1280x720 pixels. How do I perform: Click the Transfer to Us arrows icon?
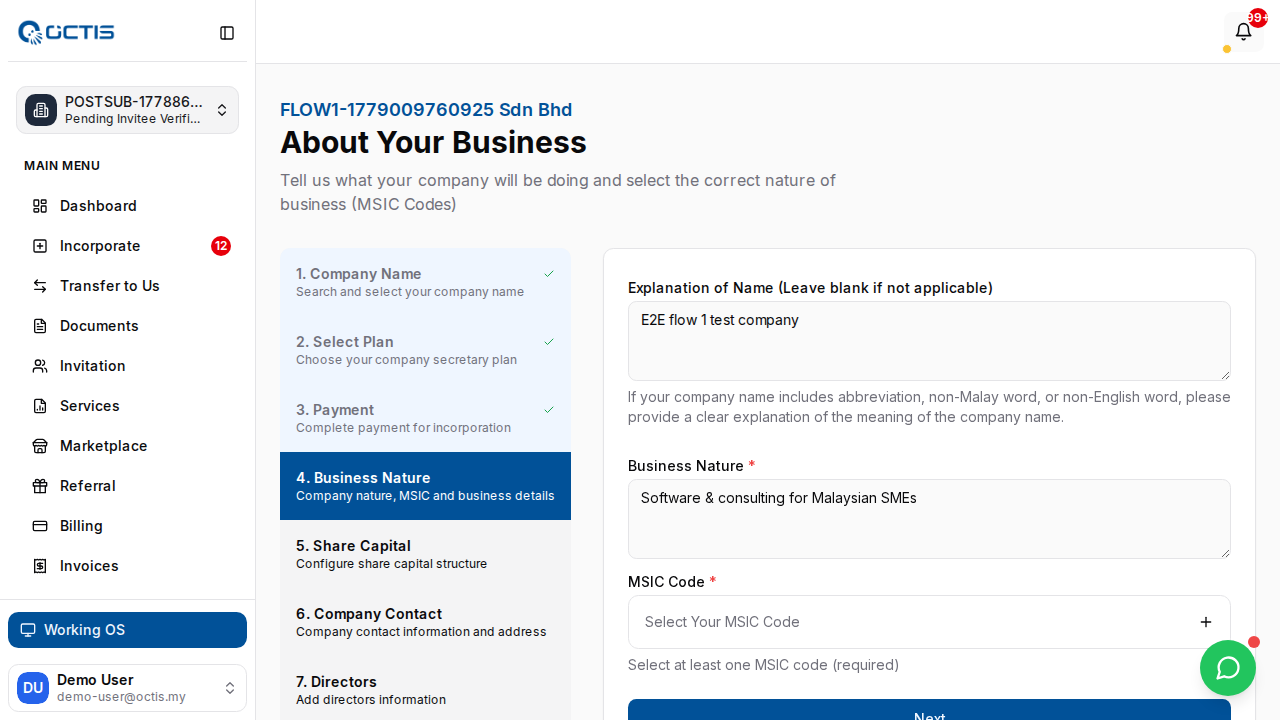40,286
